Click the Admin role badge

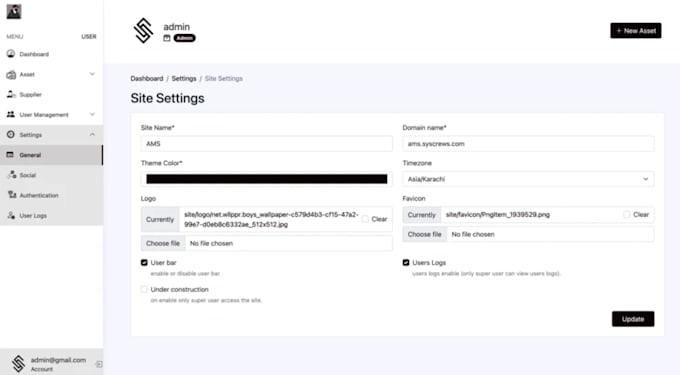[x=184, y=38]
